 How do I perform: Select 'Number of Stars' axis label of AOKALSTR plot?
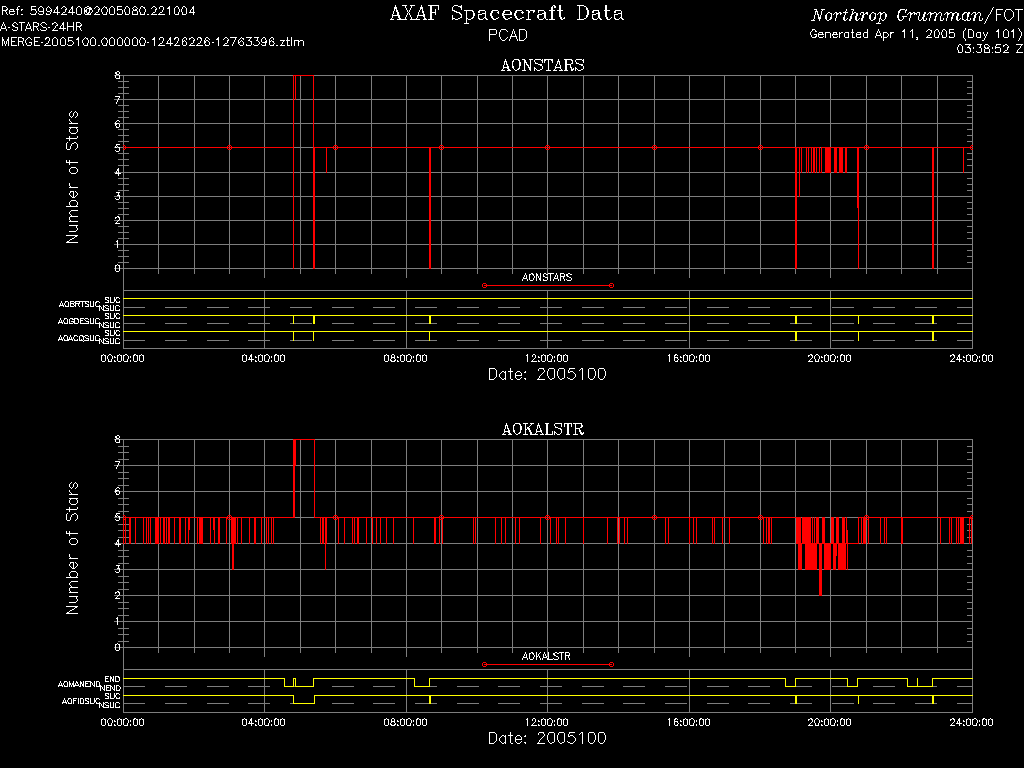point(72,548)
